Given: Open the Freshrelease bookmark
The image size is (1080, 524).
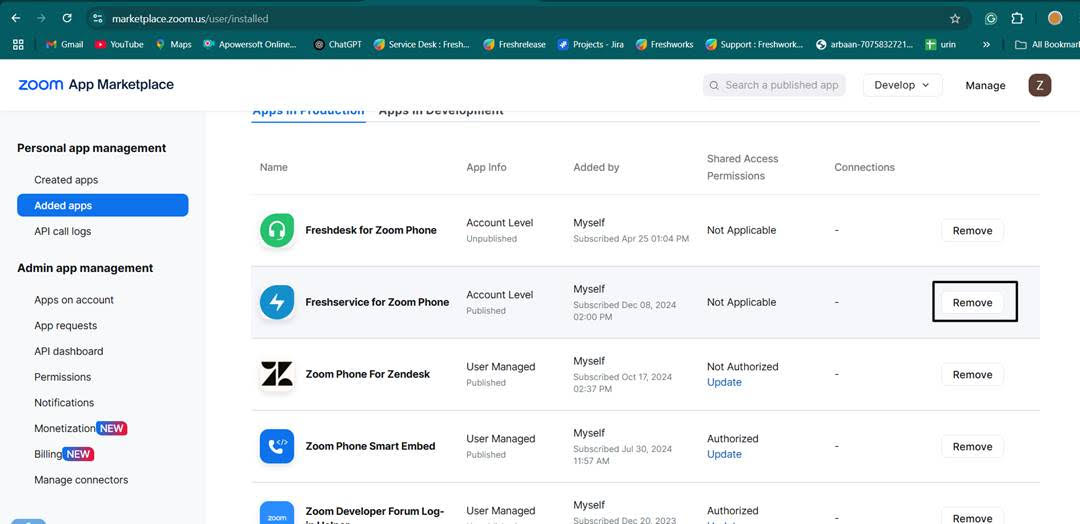Looking at the screenshot, I should pos(515,44).
